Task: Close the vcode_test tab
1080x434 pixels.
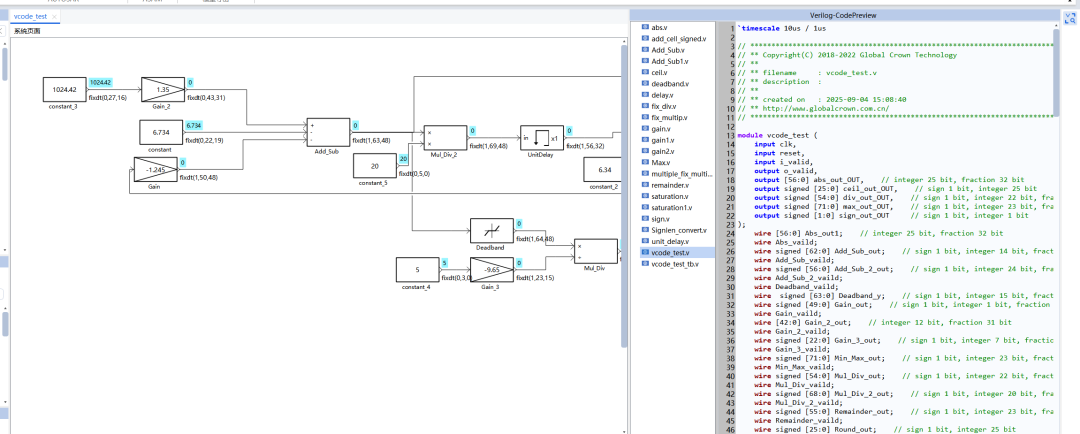Action: pos(54,17)
